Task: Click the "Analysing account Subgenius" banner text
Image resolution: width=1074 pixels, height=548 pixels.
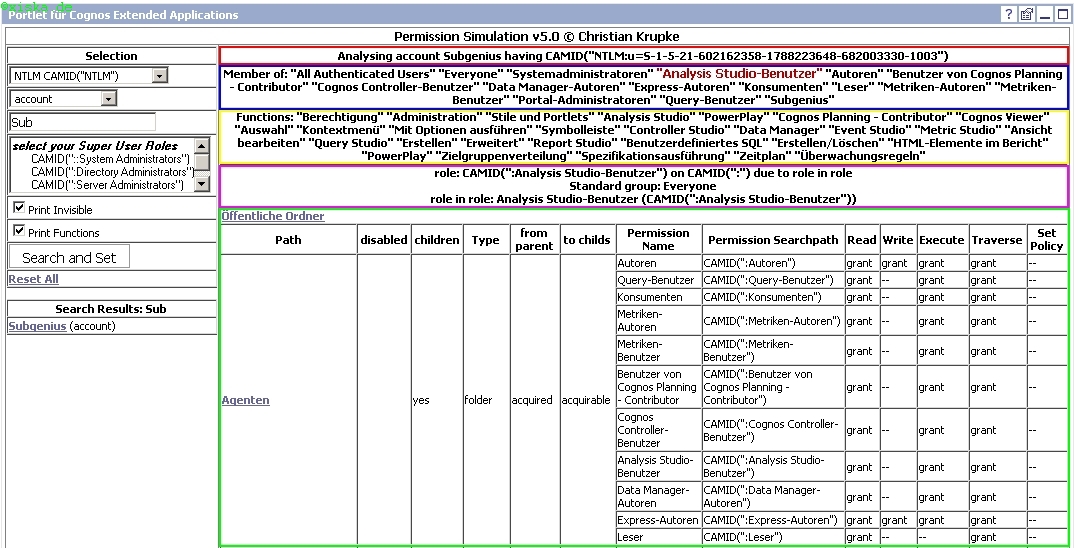Action: click(642, 56)
